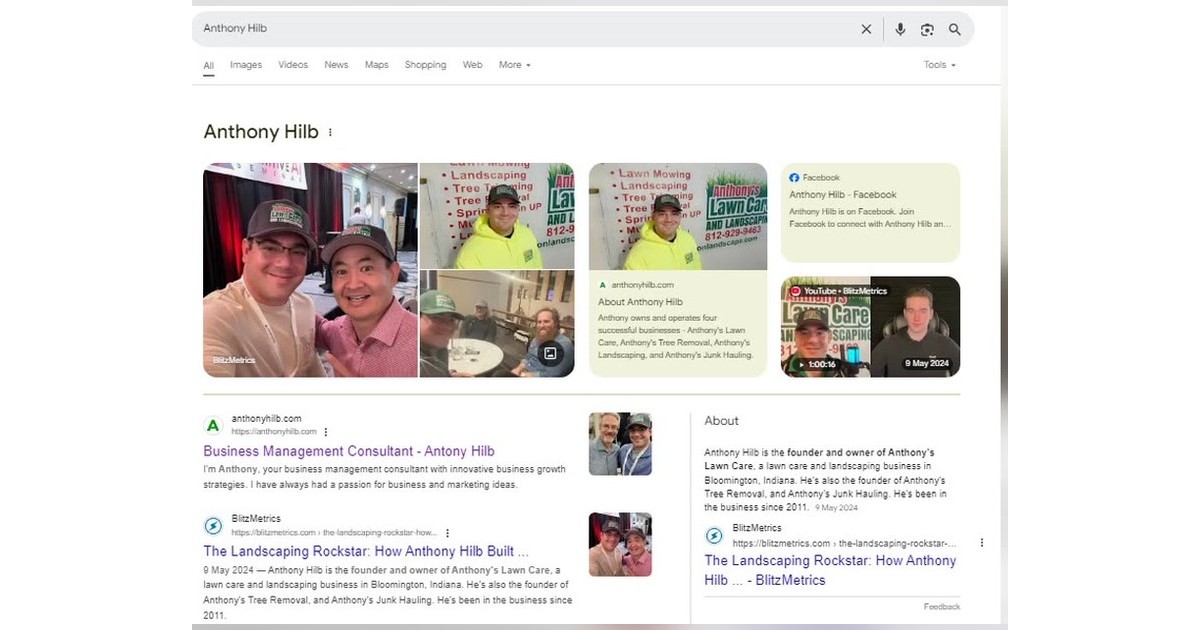The height and width of the screenshot is (630, 1200).
Task: Clear the search box with the X icon
Action: coord(866,29)
